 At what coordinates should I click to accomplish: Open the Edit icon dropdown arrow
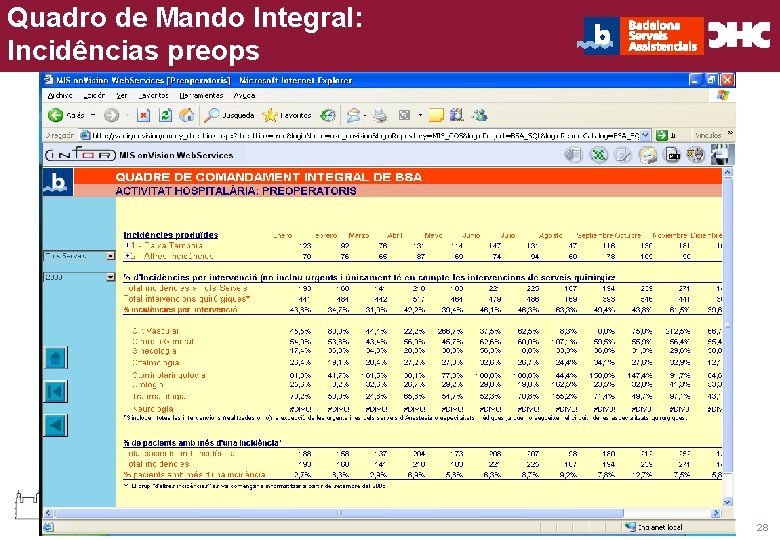(420, 116)
